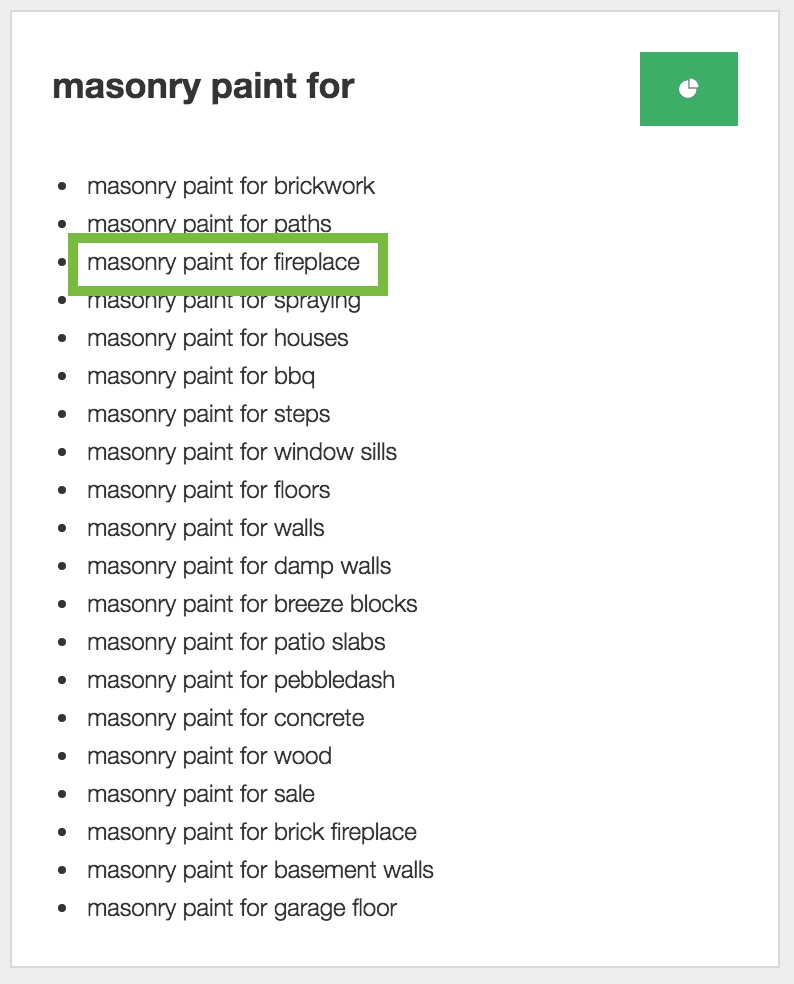Open 'masonry paint for brick fireplace'
The width and height of the screenshot is (794, 984).
251,832
